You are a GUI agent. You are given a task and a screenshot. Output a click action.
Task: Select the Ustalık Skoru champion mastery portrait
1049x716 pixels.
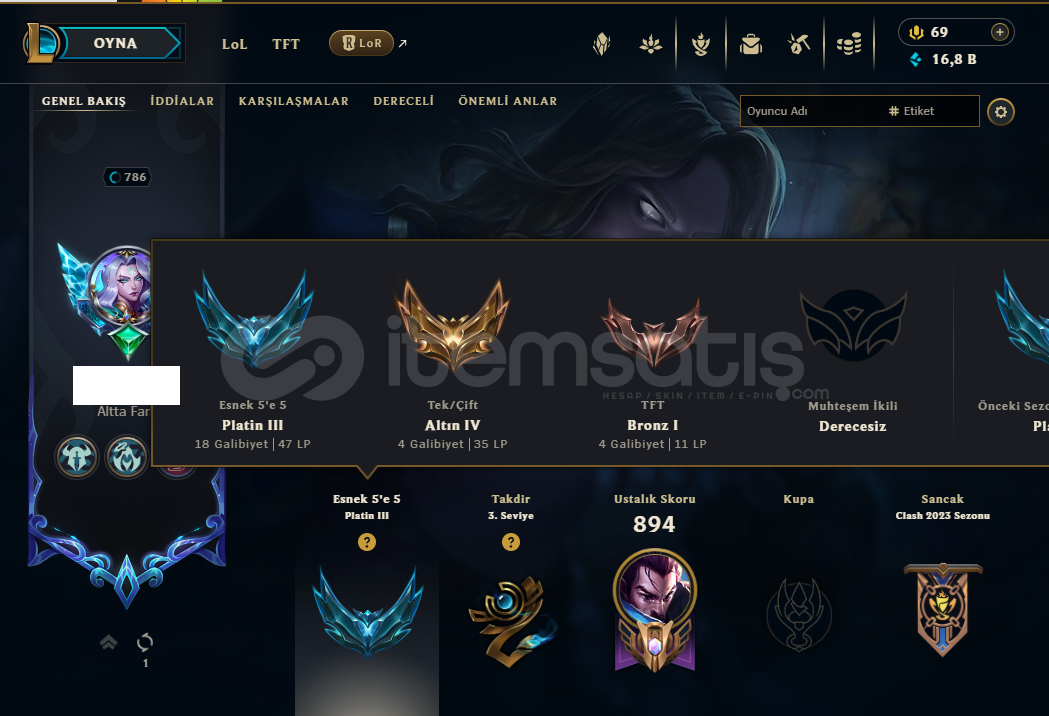pos(654,610)
